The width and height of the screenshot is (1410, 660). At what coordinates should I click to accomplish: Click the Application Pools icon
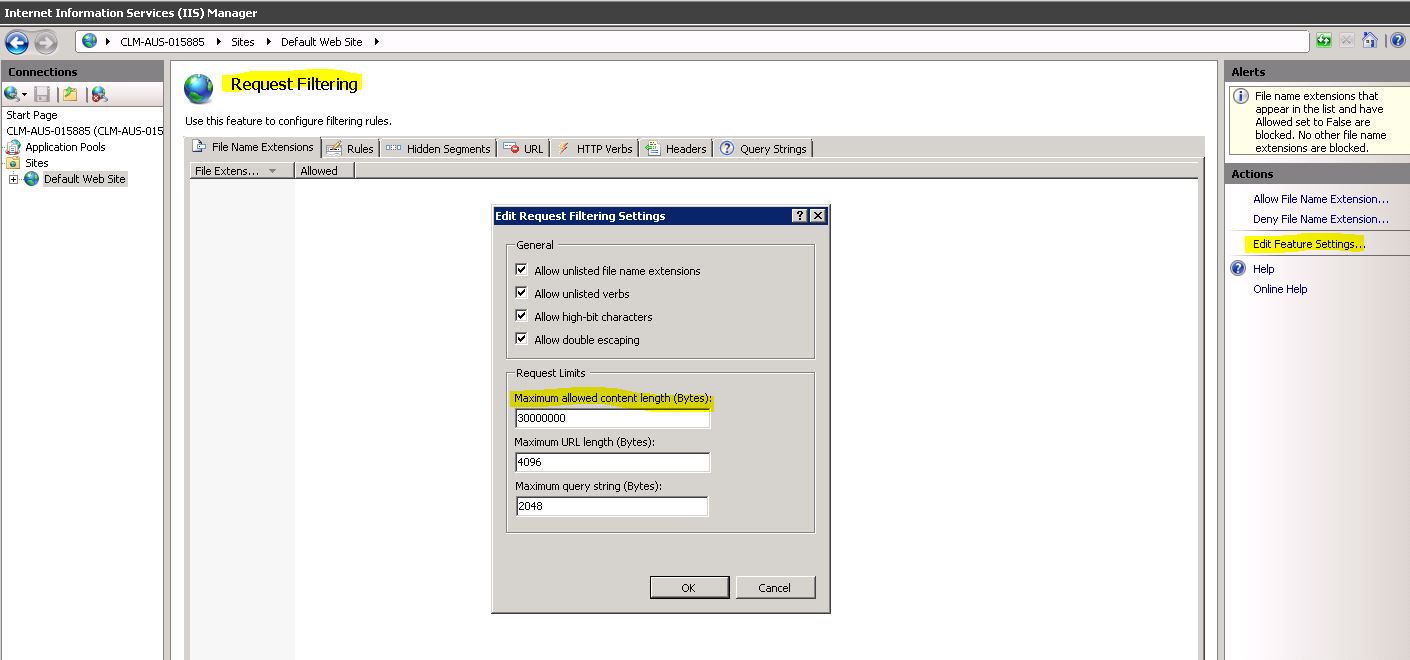point(14,147)
